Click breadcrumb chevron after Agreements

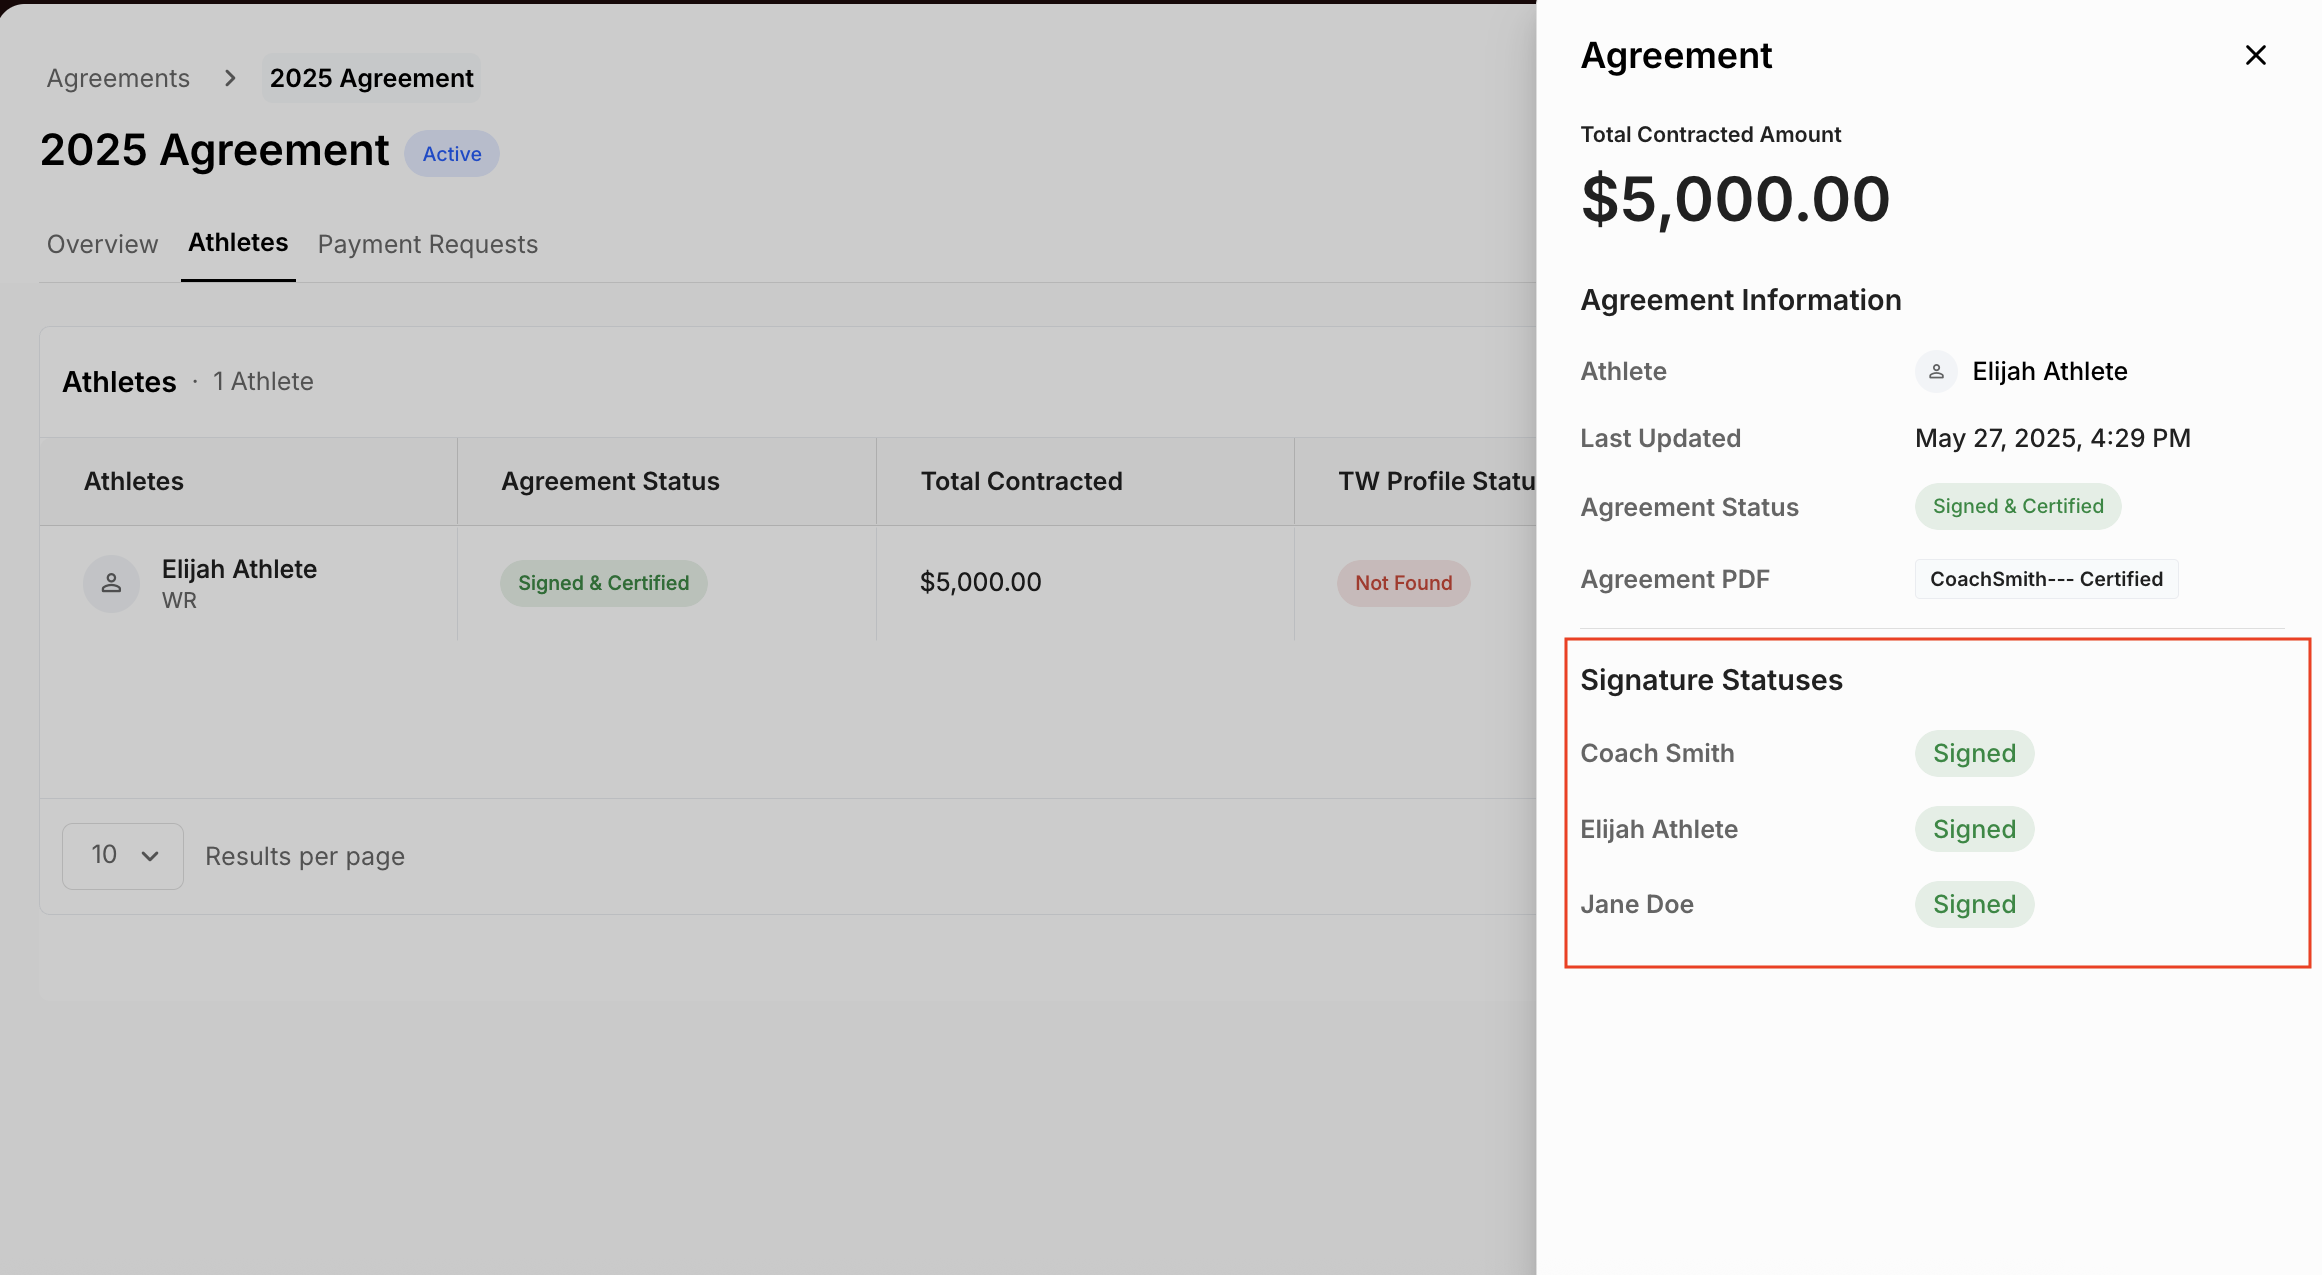[230, 78]
